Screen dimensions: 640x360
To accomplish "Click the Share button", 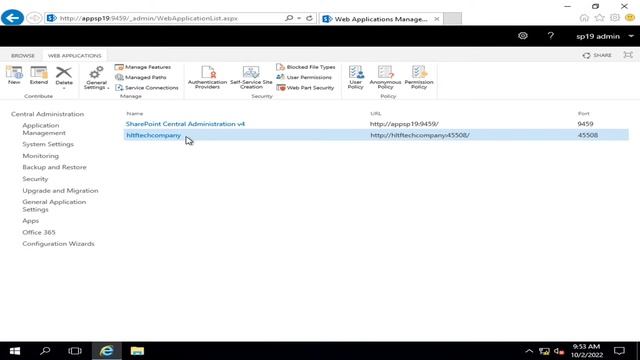I will tap(597, 55).
